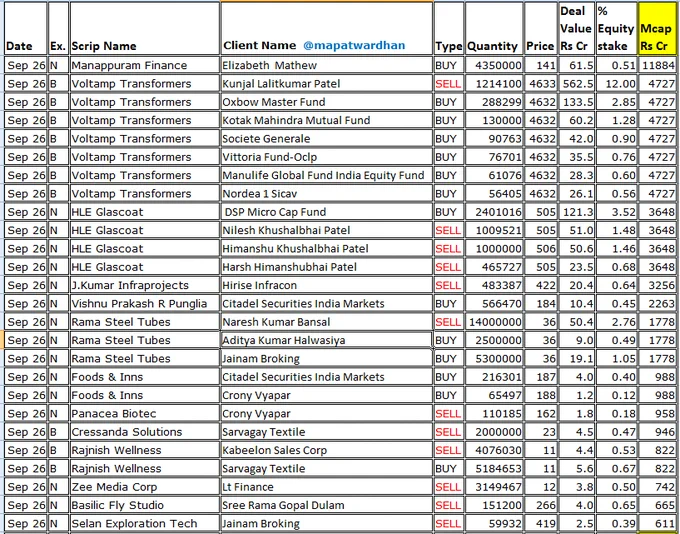Select price 4633 cell
The height and width of the screenshot is (534, 680).
(540, 84)
